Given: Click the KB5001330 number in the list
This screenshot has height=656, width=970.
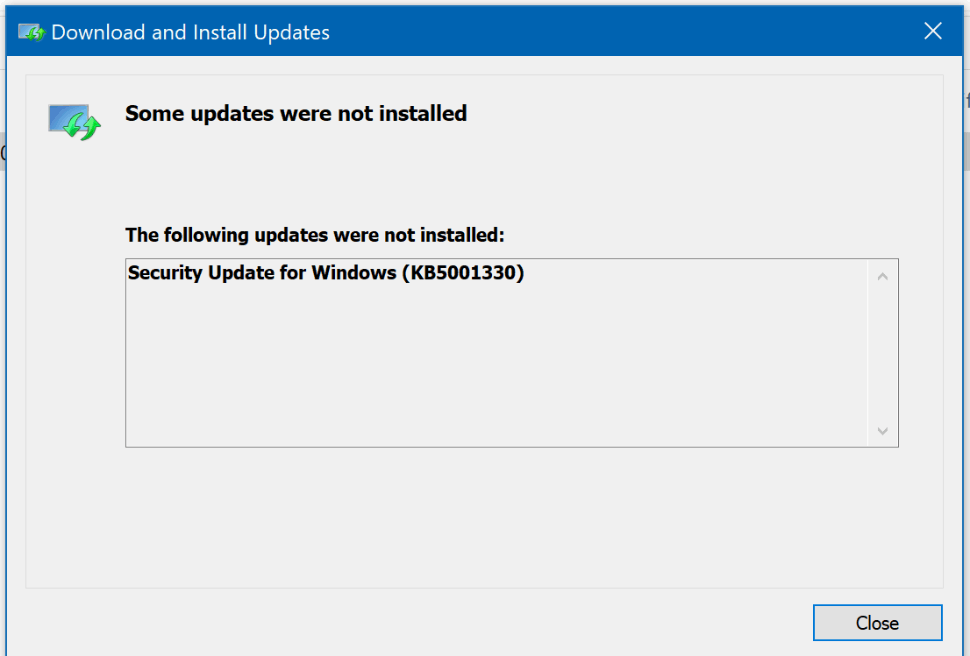Looking at the screenshot, I should (463, 273).
